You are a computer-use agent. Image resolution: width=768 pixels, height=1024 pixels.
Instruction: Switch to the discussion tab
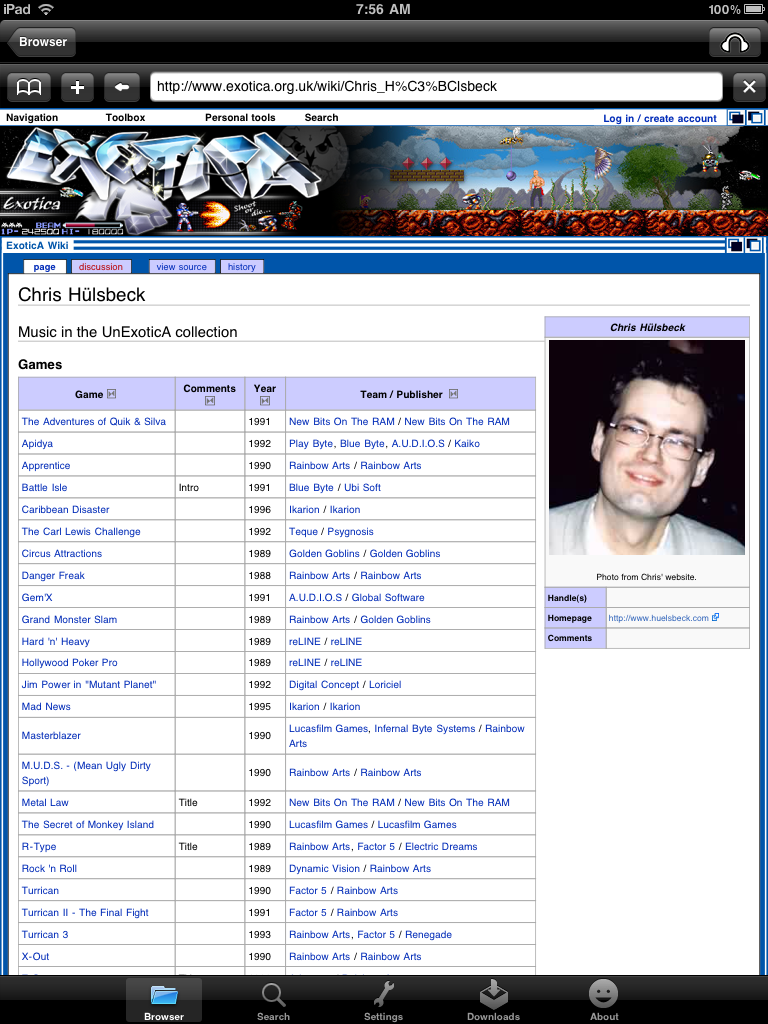[x=101, y=266]
